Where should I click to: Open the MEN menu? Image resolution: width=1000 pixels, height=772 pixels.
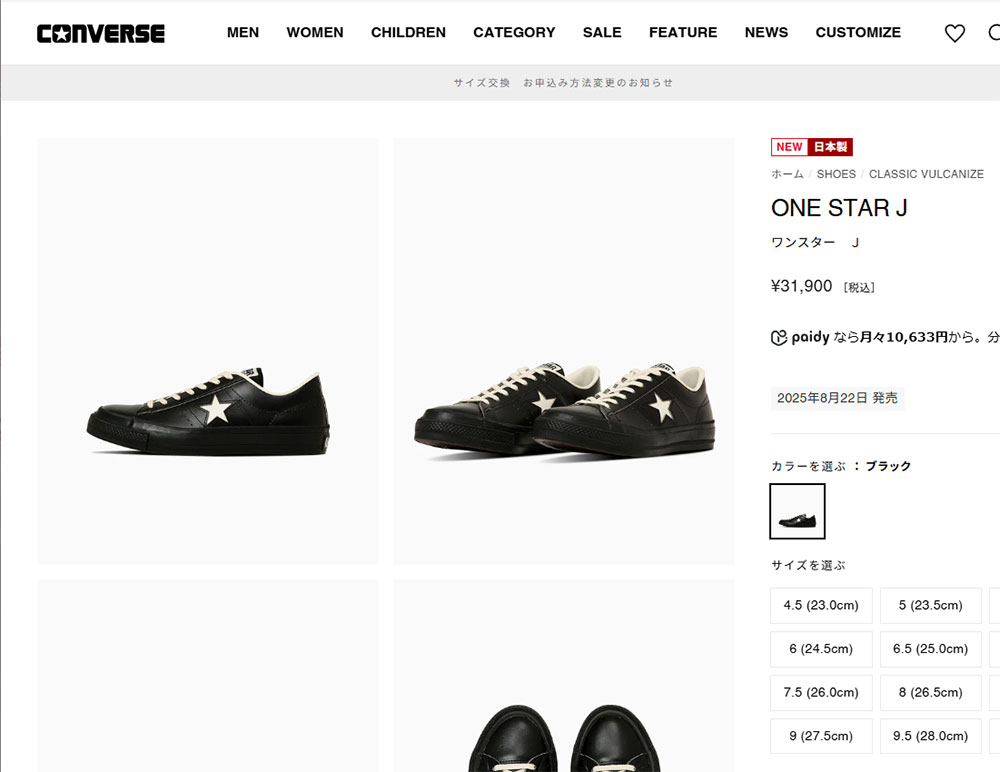pyautogui.click(x=243, y=33)
